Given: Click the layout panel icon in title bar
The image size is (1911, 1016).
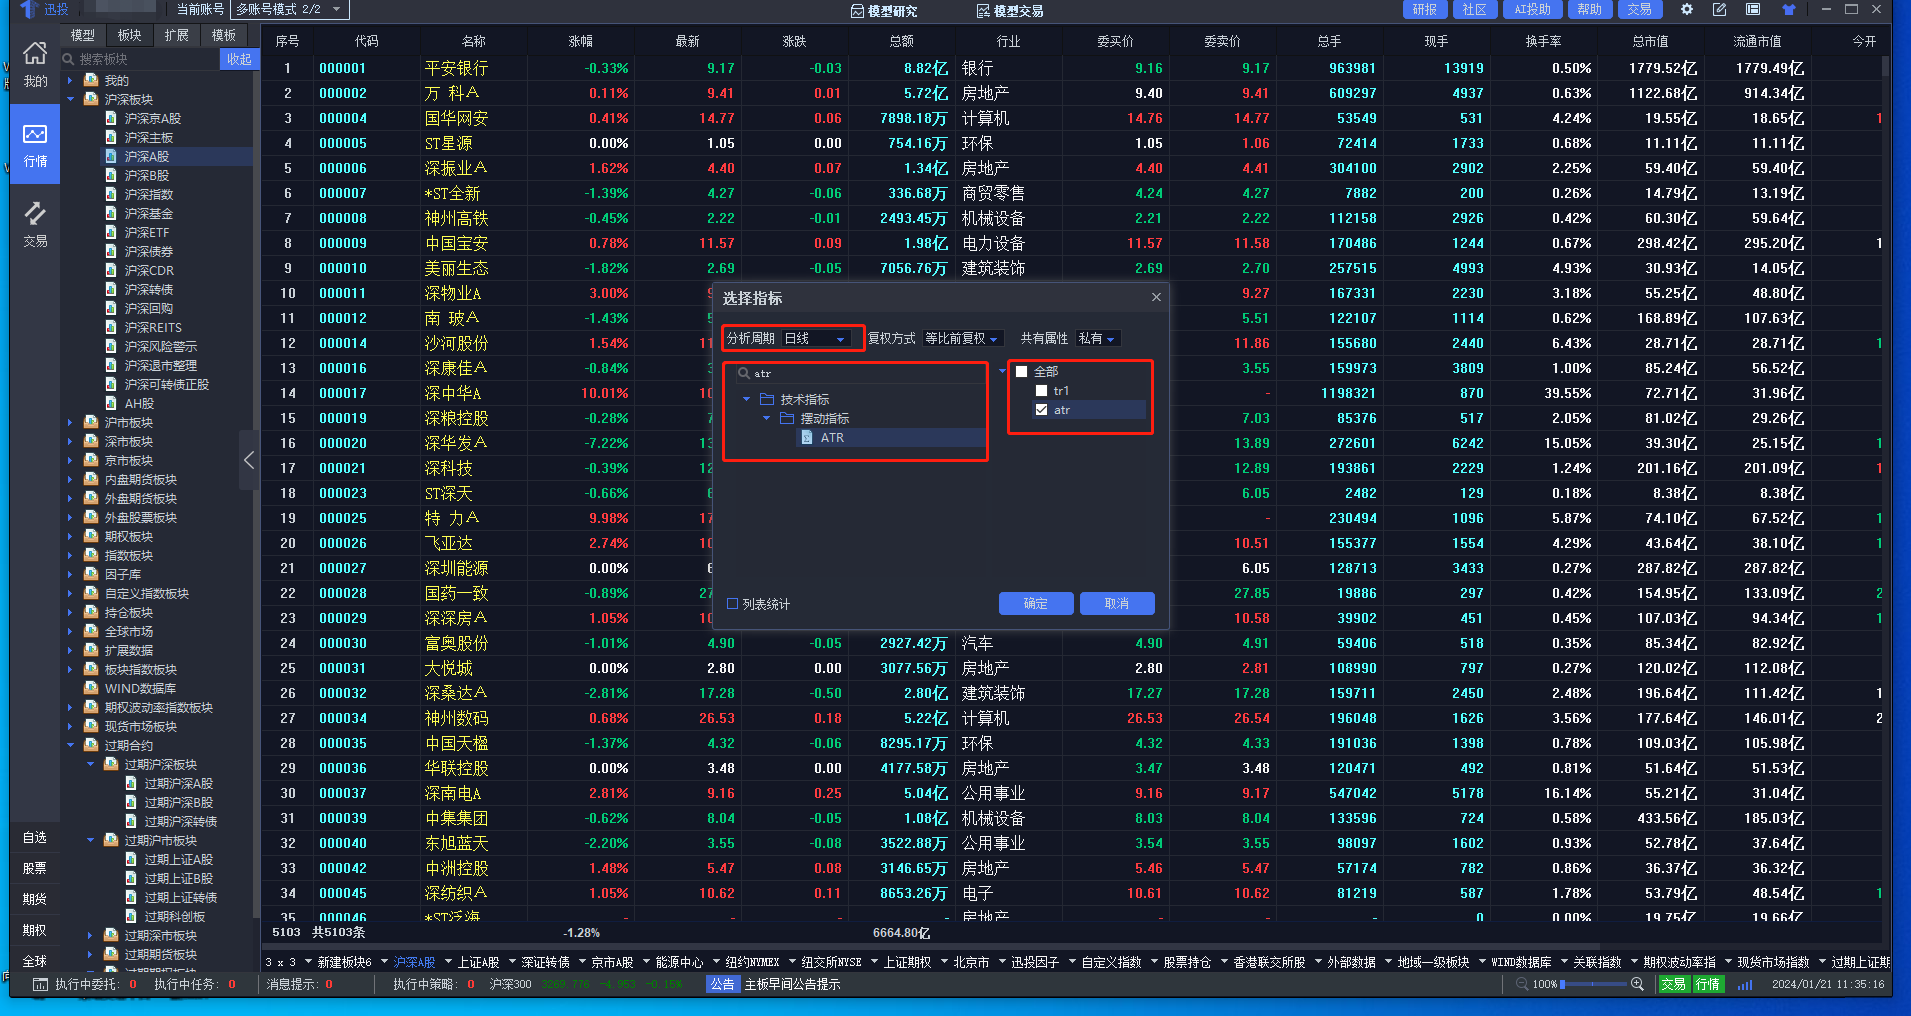Looking at the screenshot, I should pyautogui.click(x=1753, y=9).
